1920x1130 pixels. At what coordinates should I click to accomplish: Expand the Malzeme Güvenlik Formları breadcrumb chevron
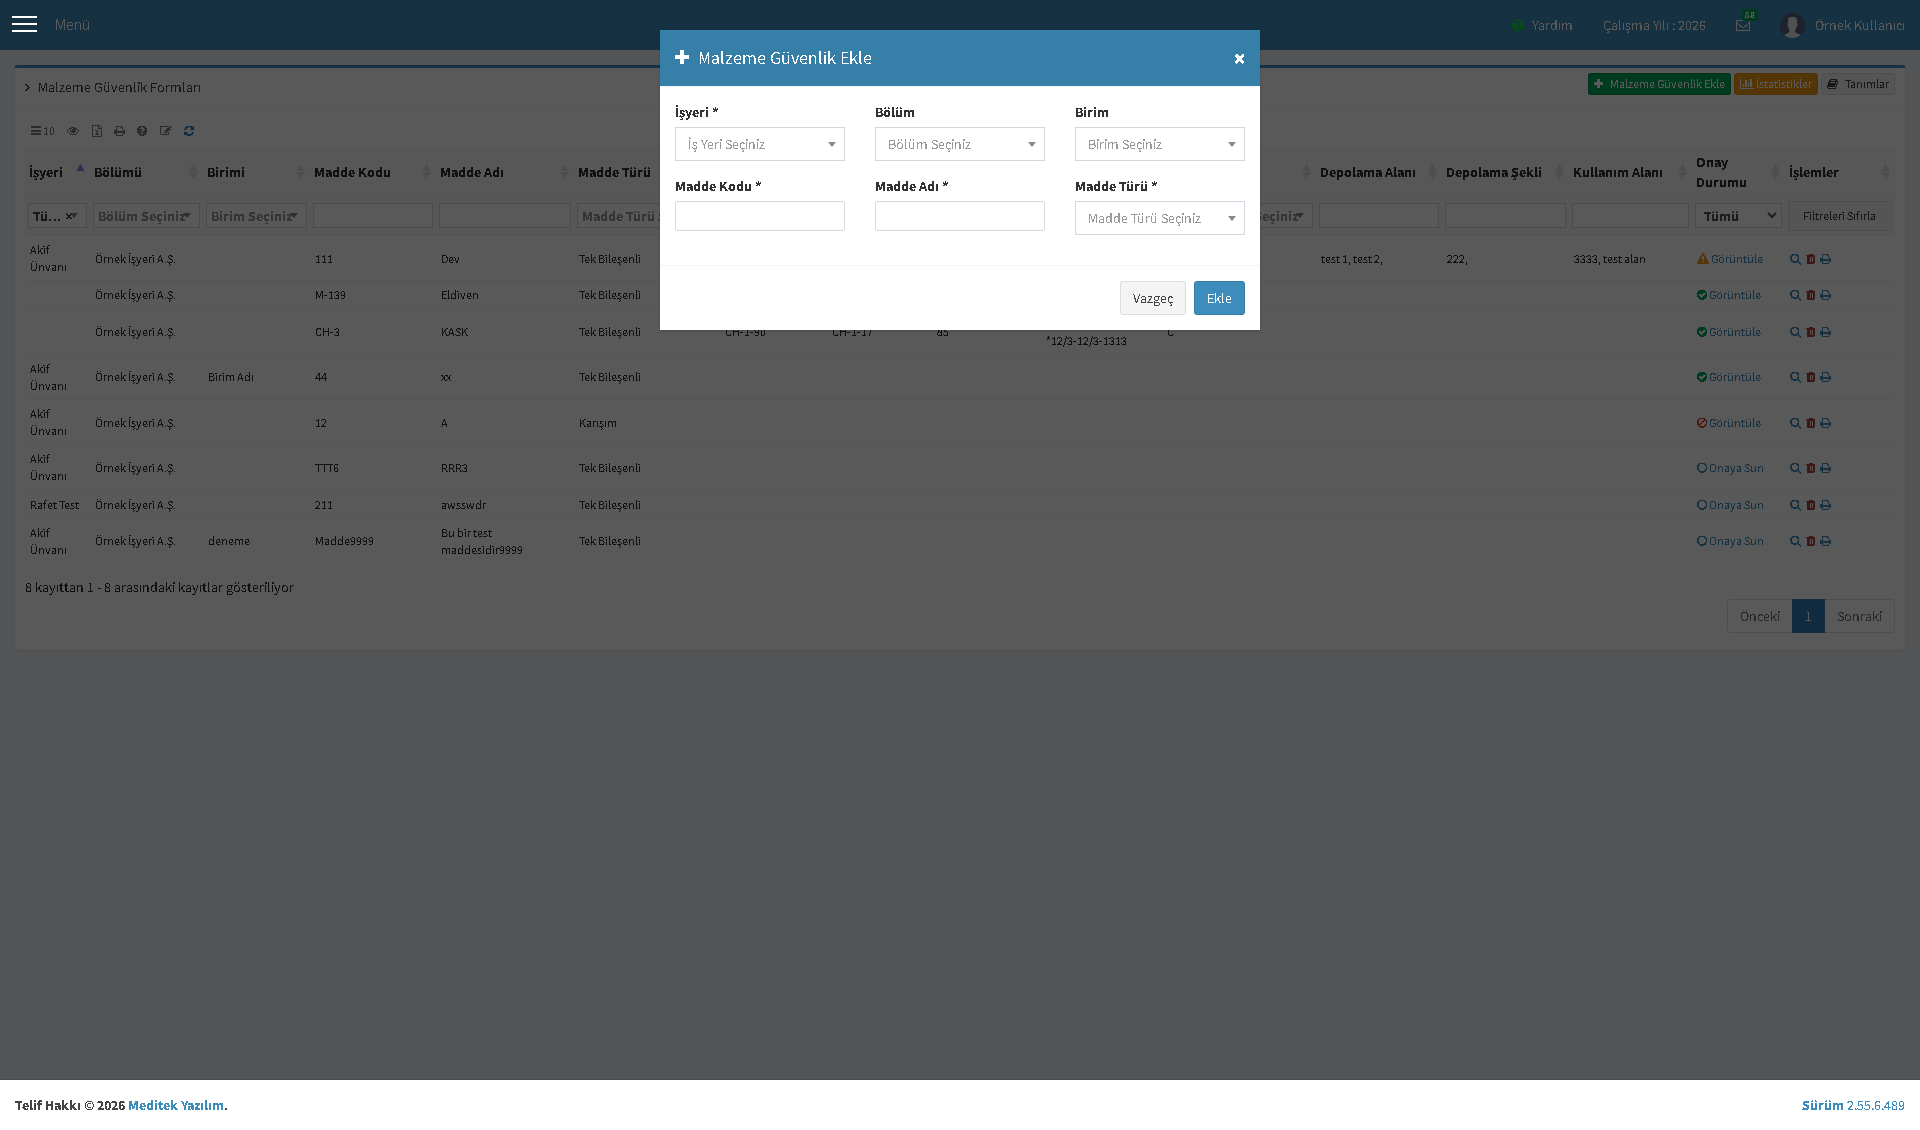coord(28,88)
